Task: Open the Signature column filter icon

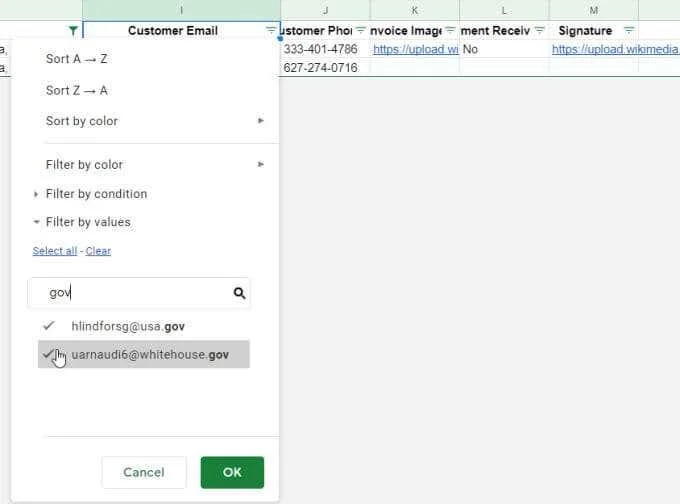Action: click(629, 30)
